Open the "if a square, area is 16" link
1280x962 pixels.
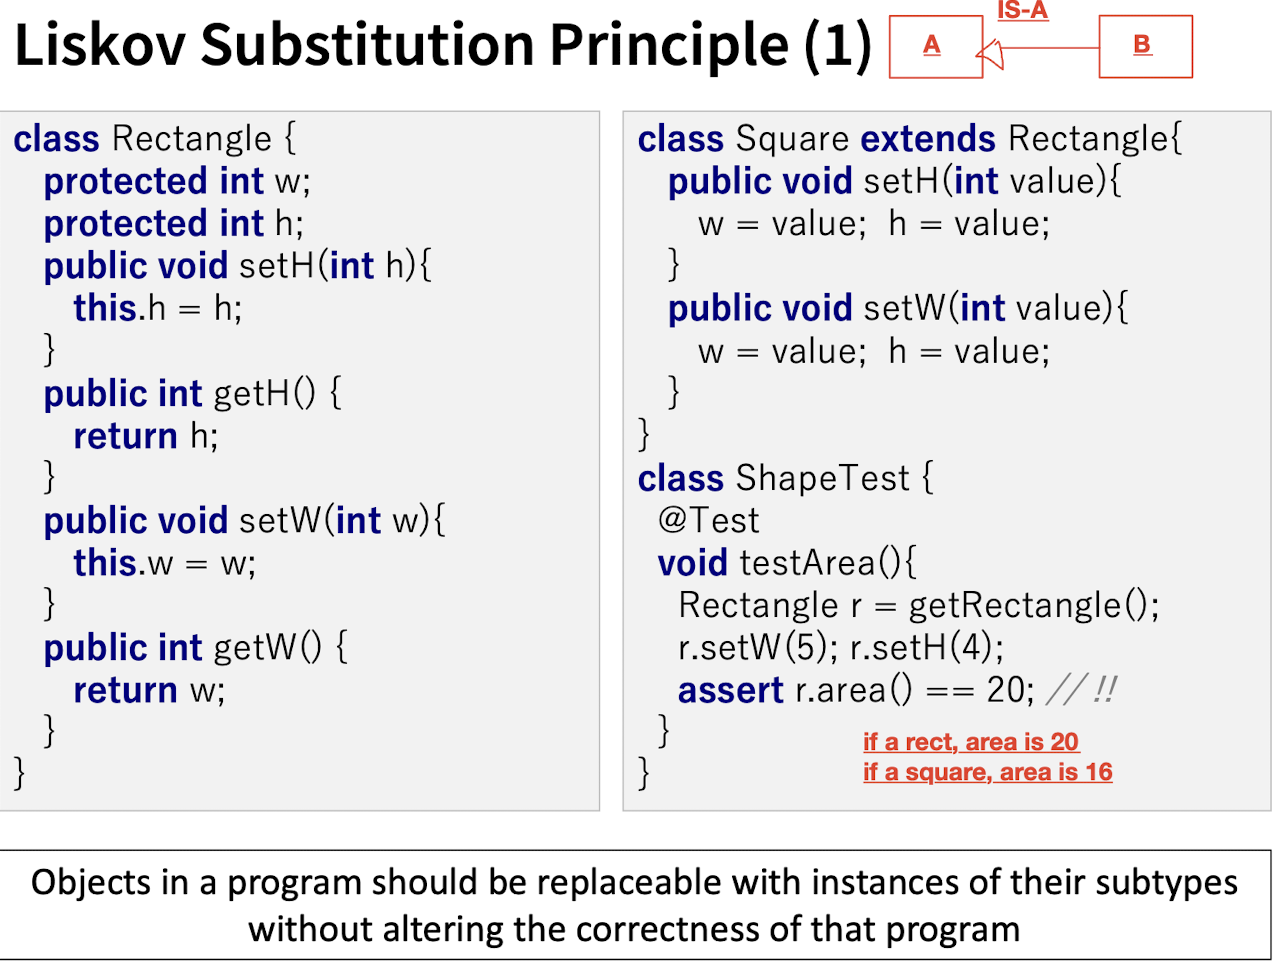pyautogui.click(x=987, y=772)
